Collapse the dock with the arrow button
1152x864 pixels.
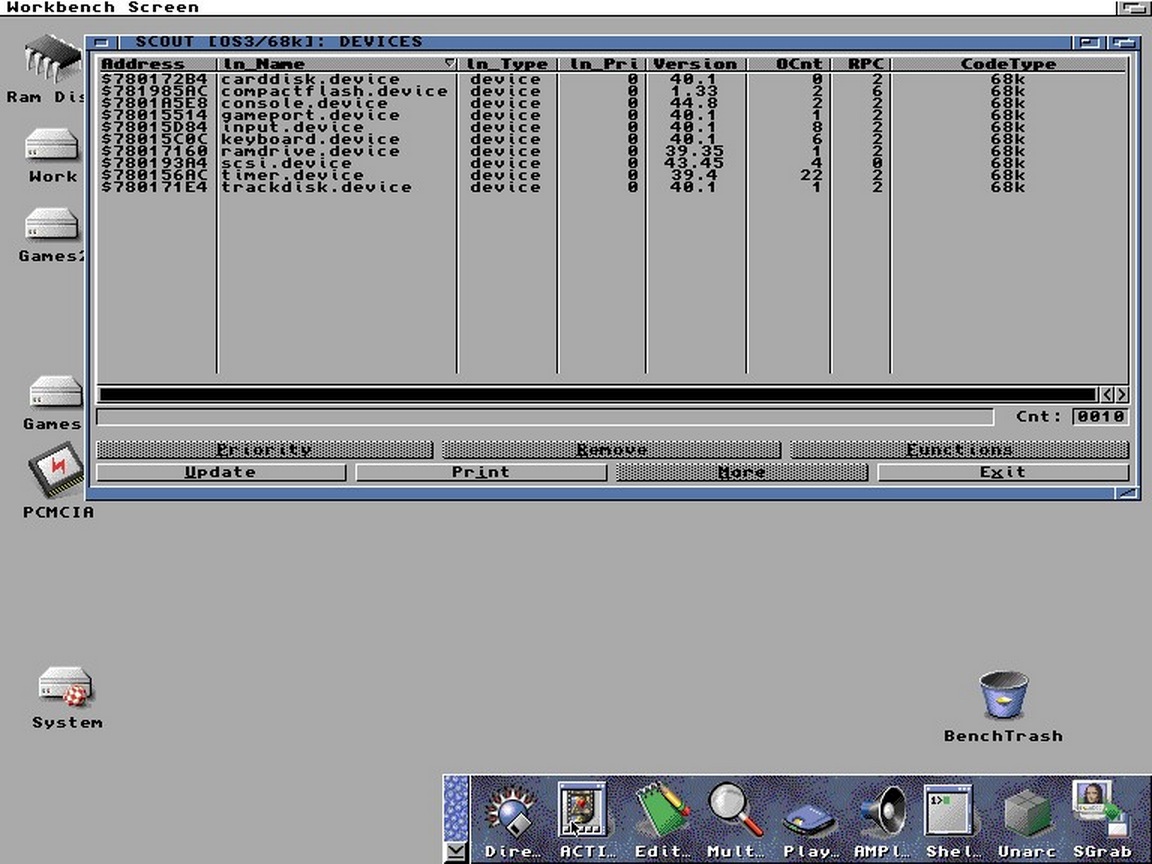pyautogui.click(x=456, y=852)
